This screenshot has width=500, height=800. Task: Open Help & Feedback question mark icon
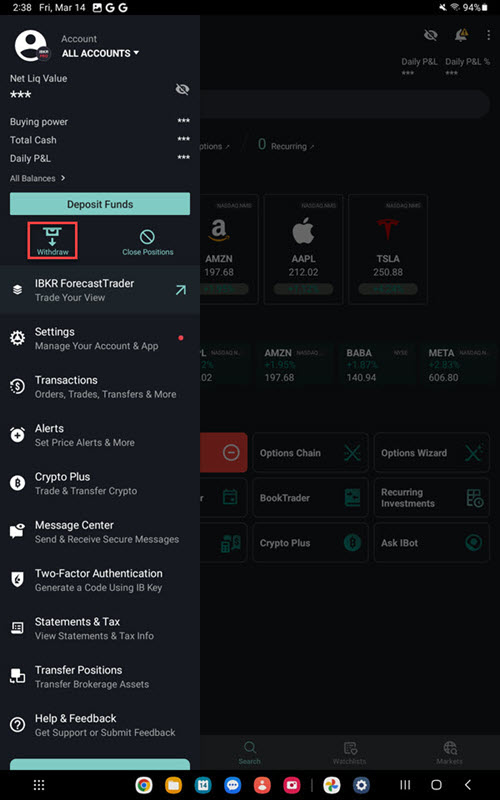point(17,724)
